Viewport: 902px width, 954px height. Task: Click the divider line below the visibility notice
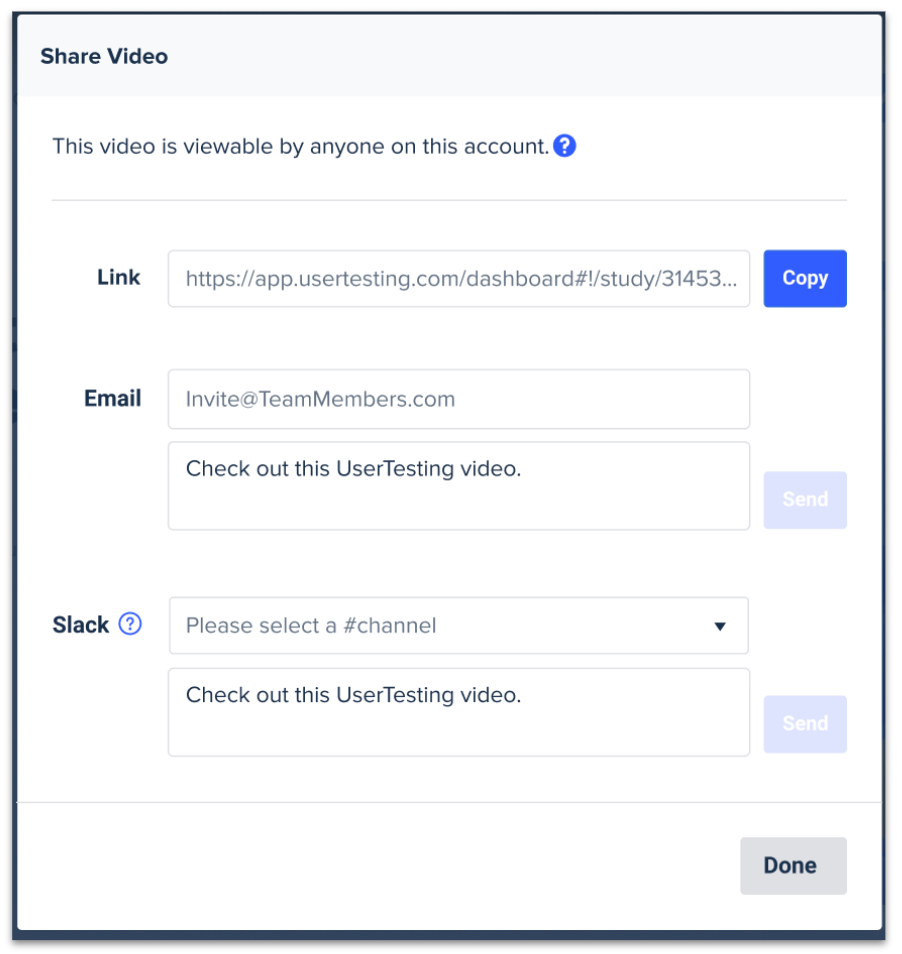[449, 200]
